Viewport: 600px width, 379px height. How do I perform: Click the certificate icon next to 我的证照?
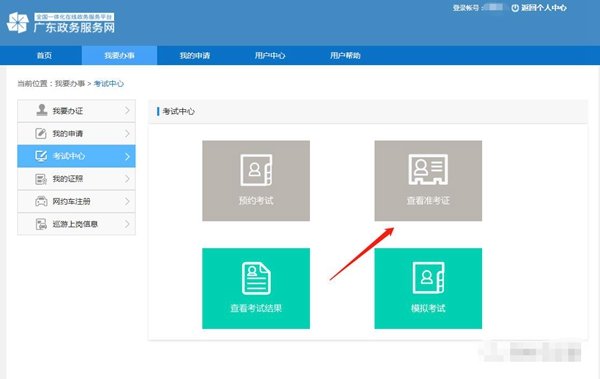click(x=41, y=179)
